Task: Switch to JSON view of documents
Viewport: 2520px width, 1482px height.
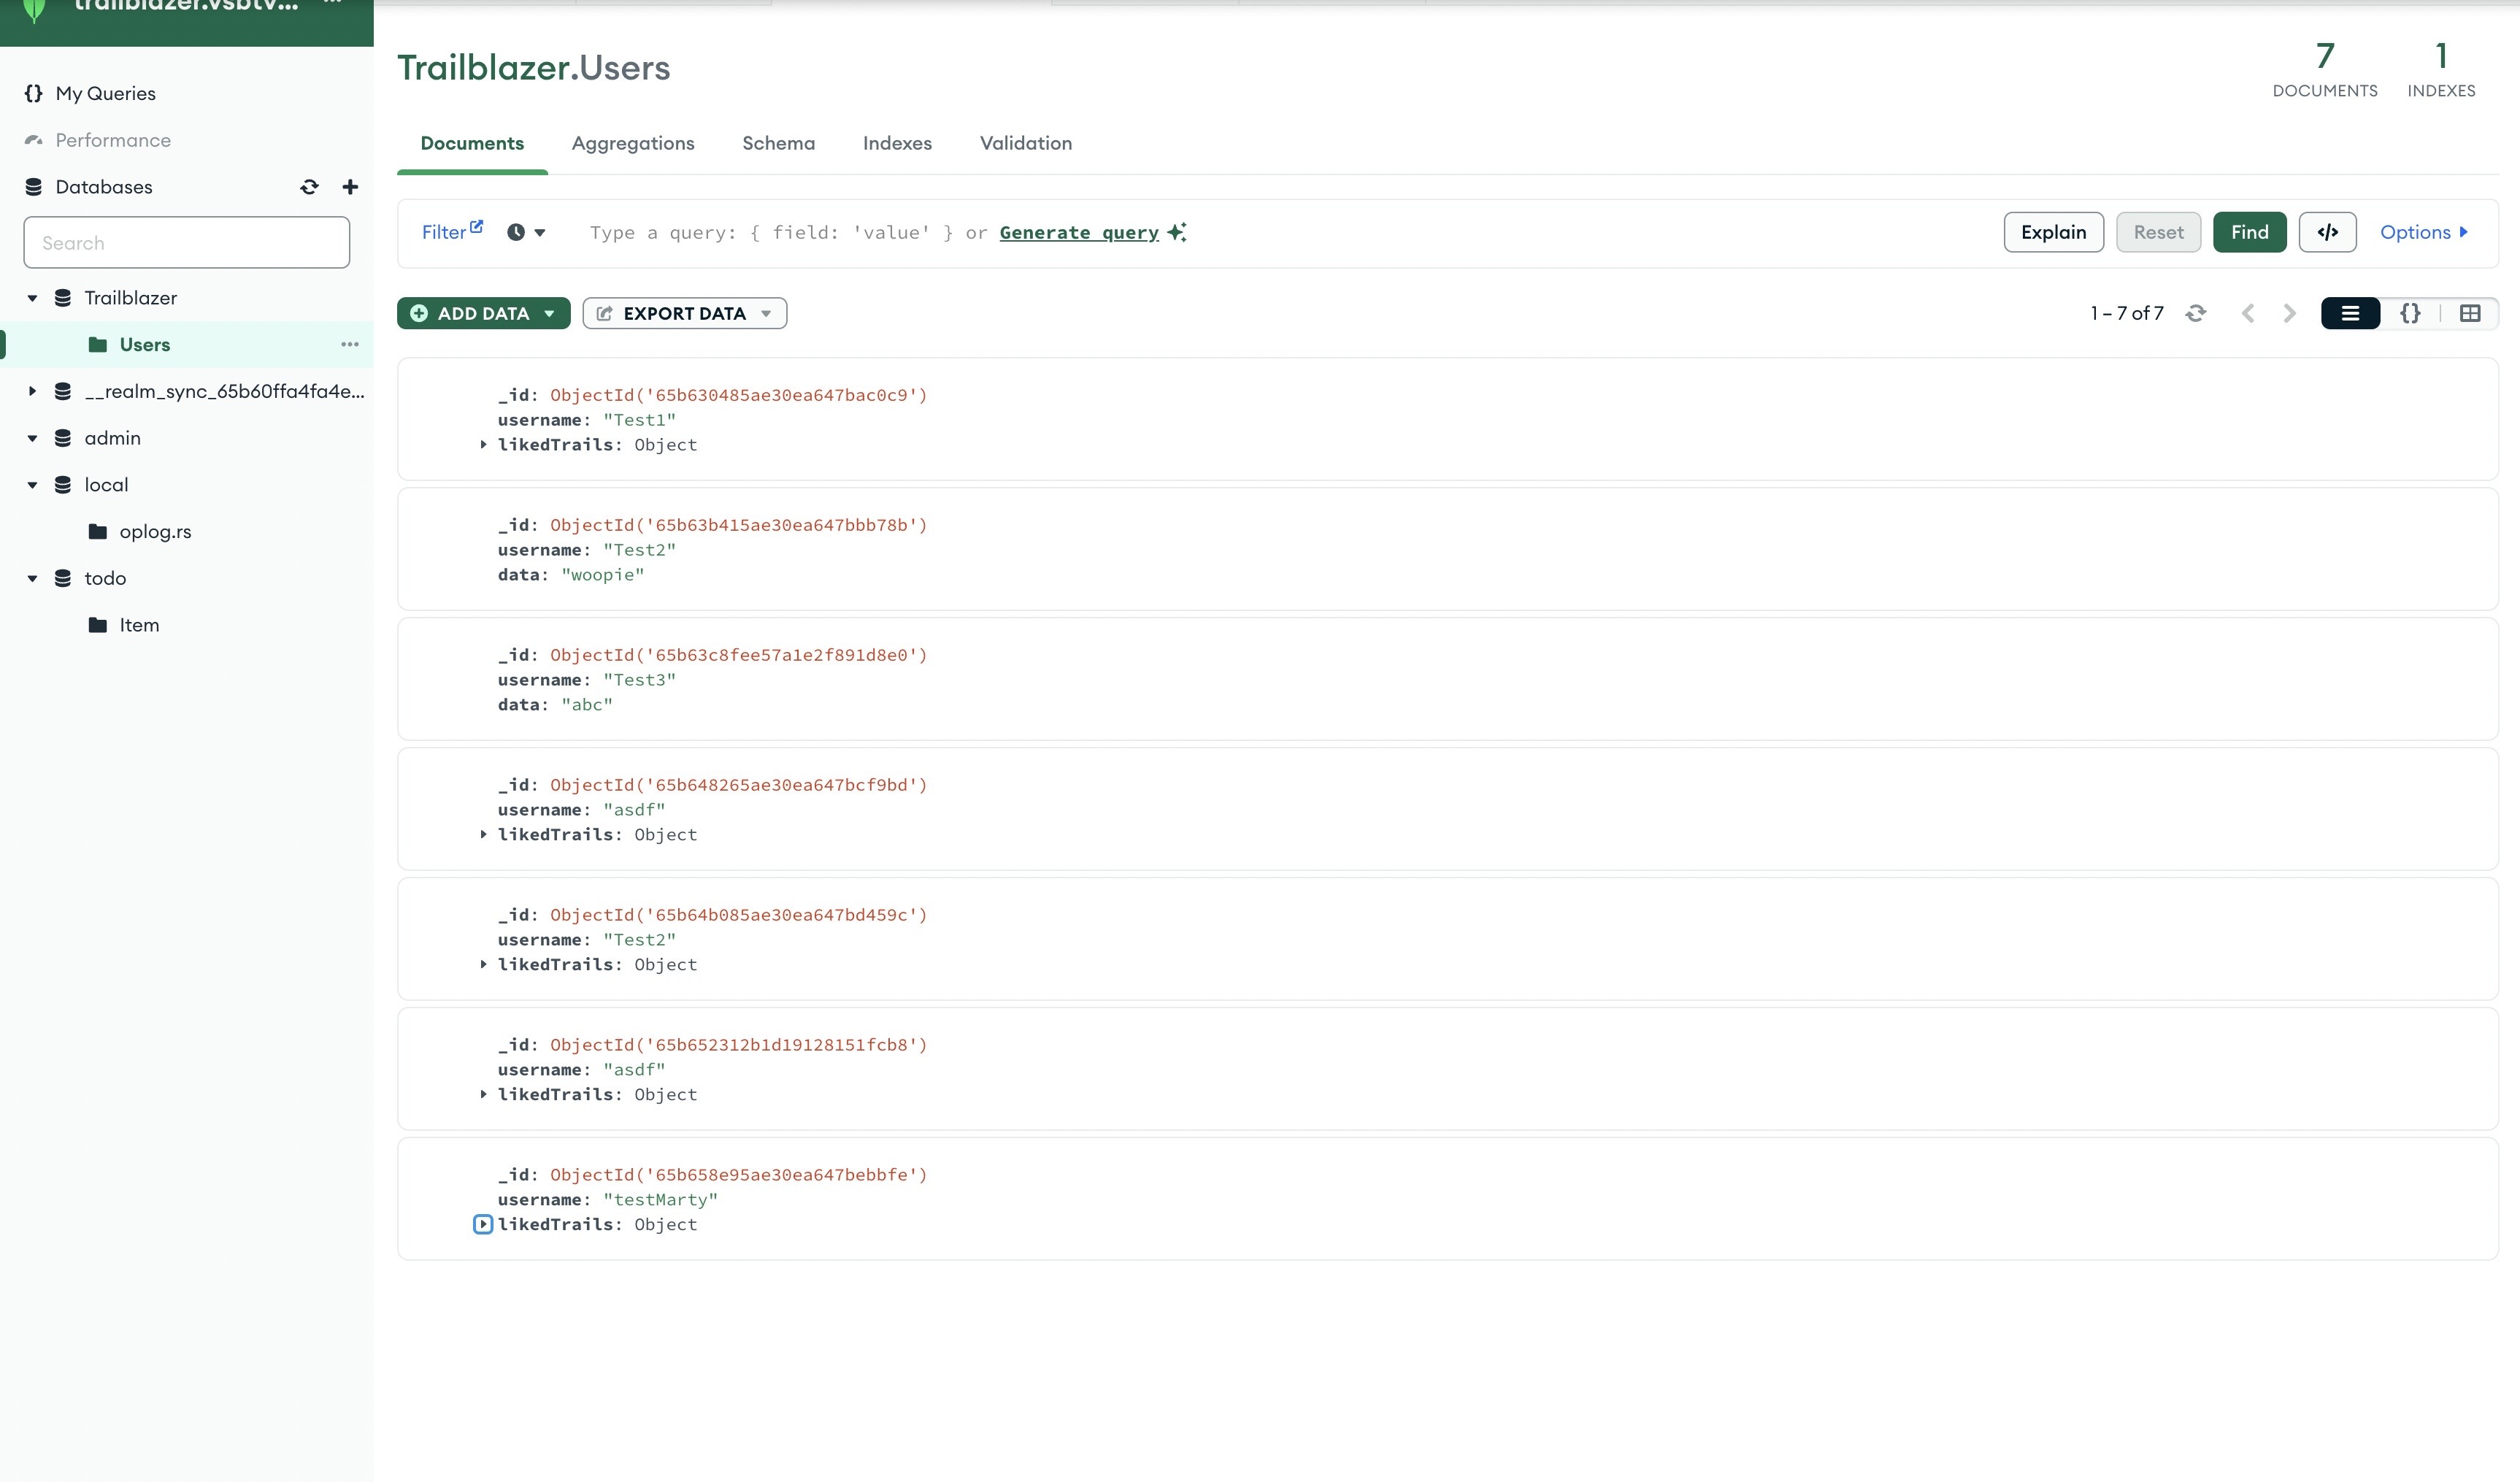Action: [2410, 313]
